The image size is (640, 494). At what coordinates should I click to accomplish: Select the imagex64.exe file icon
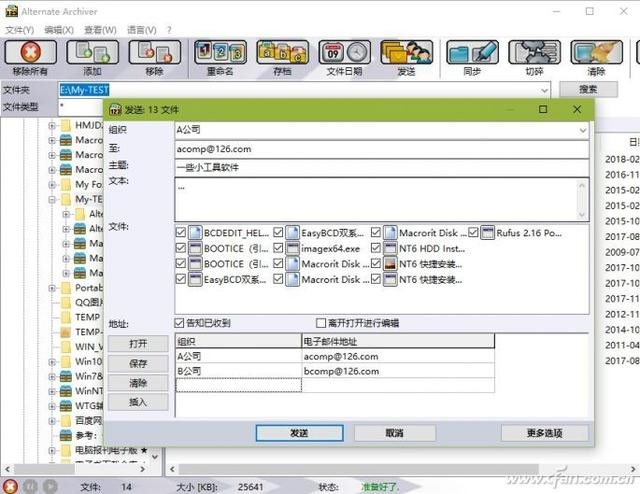click(292, 248)
